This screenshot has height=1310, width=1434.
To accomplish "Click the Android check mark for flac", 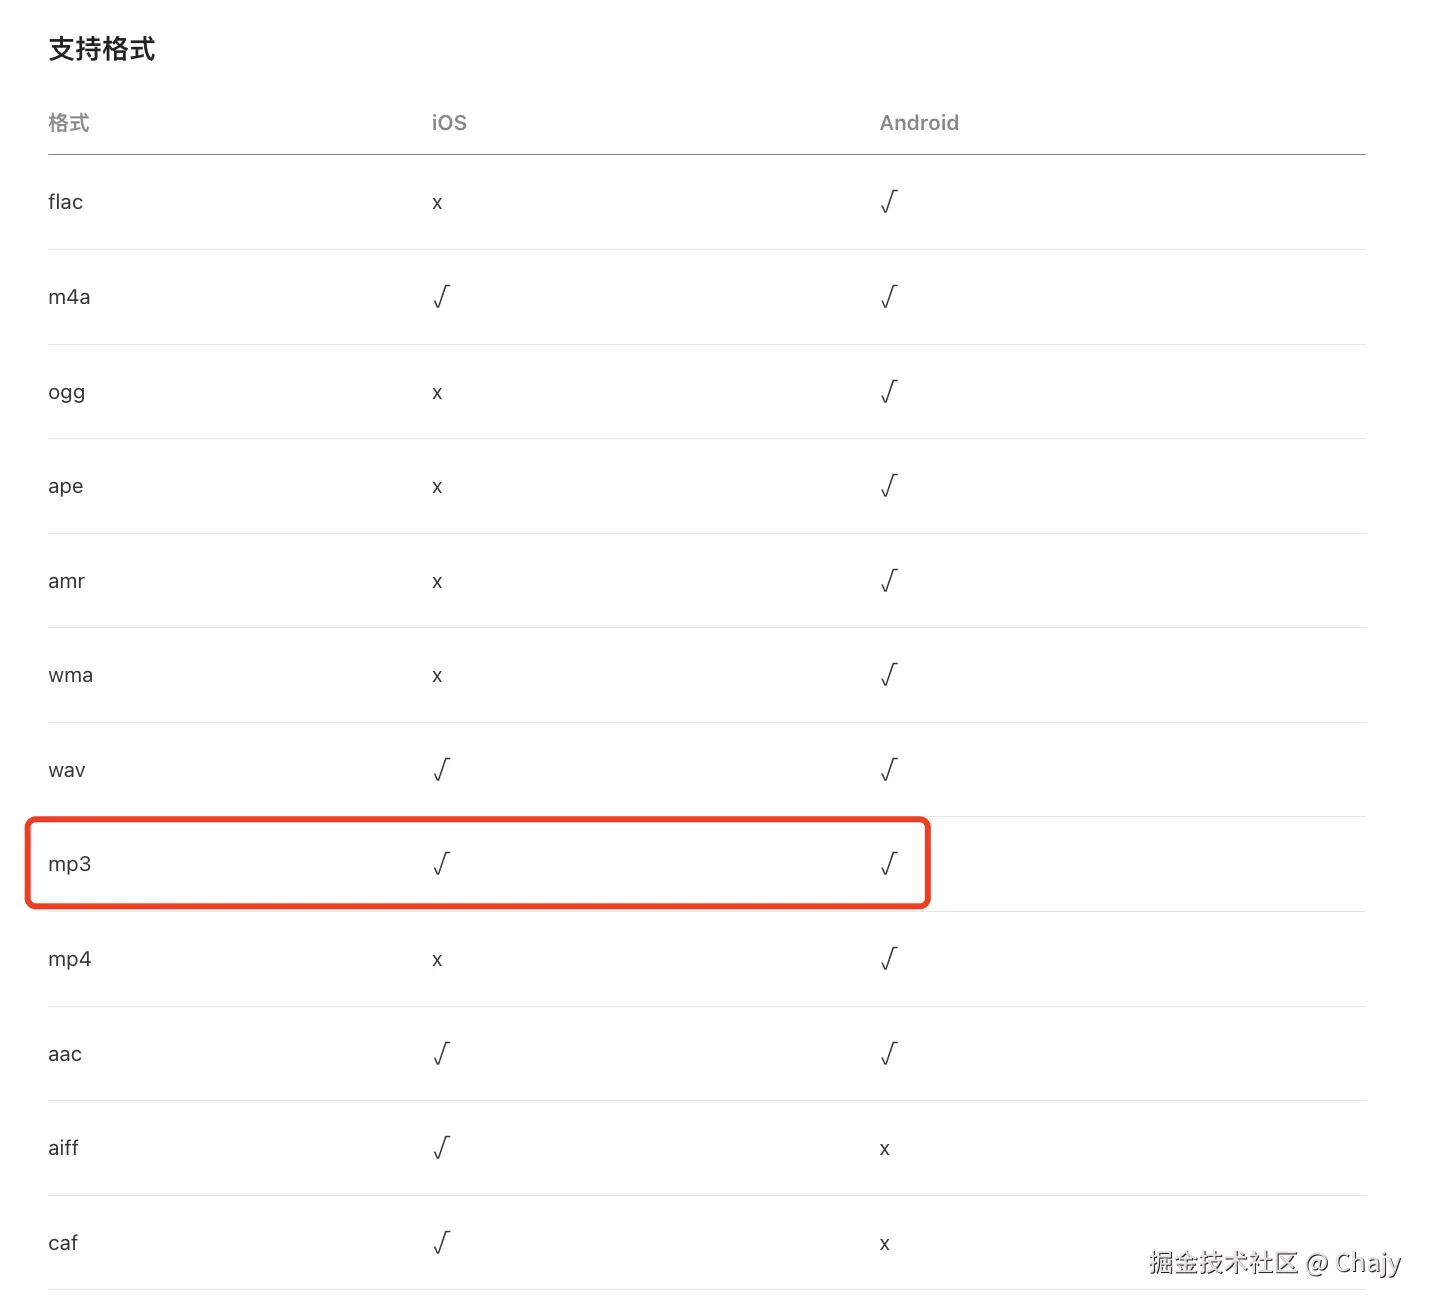I will [889, 202].
